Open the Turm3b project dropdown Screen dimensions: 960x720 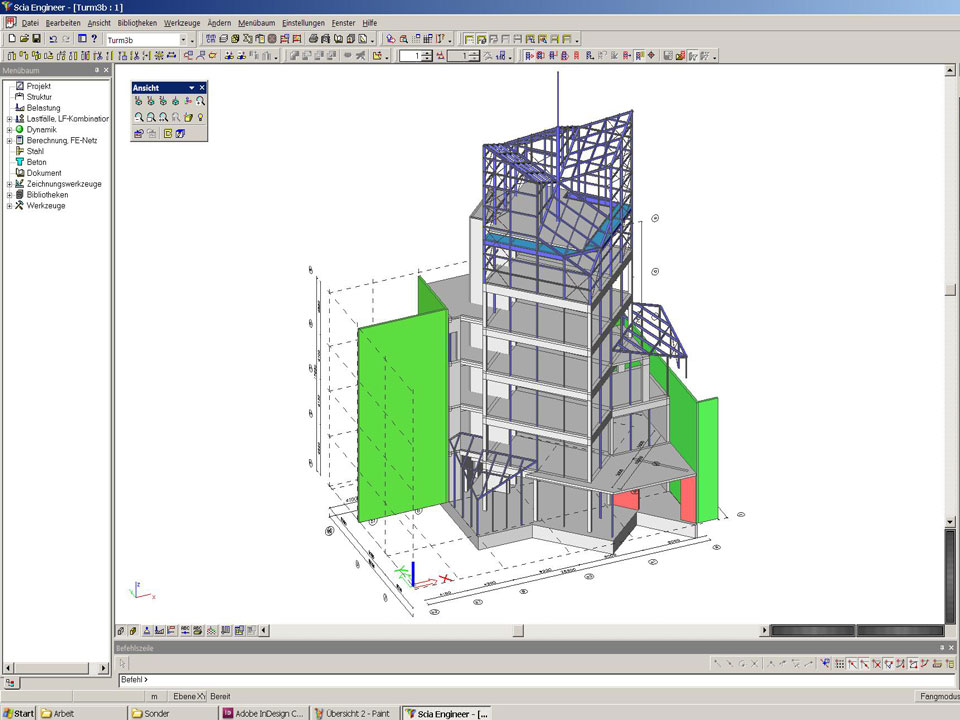(182, 39)
